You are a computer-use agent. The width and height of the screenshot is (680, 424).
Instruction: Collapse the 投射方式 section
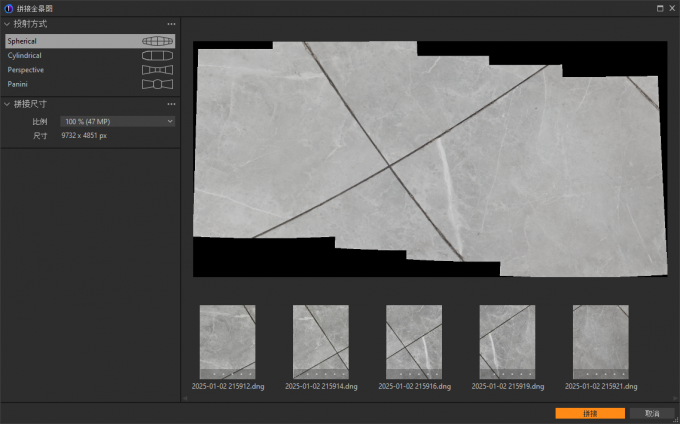[x=7, y=24]
